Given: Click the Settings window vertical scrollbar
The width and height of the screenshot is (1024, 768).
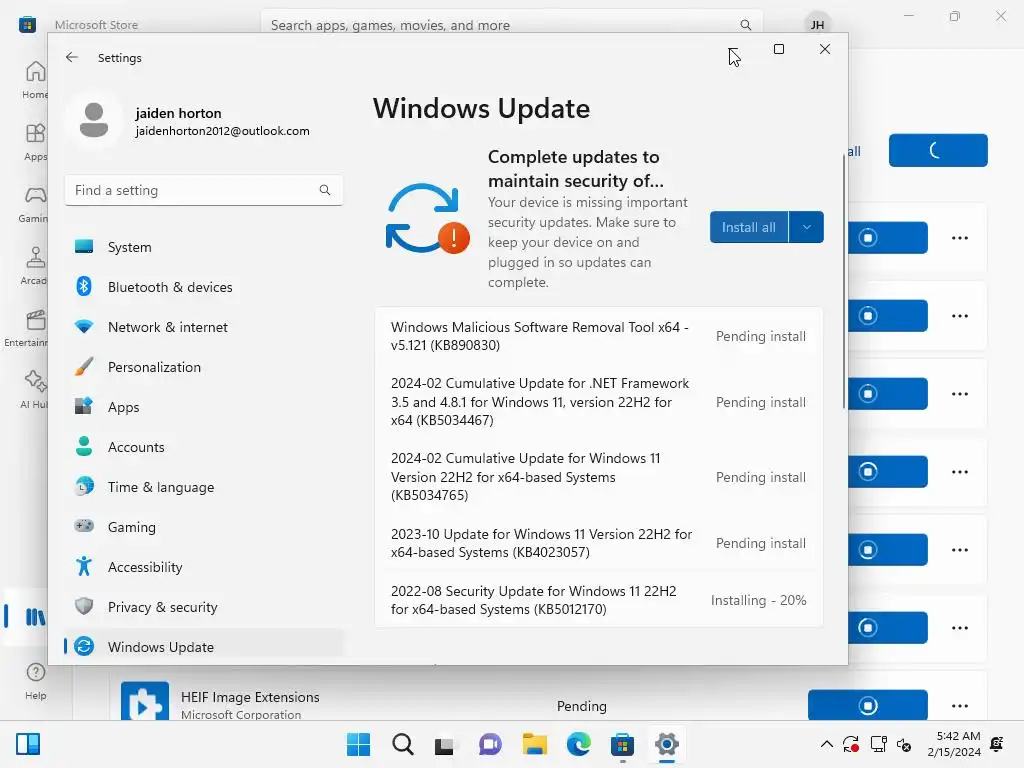Looking at the screenshot, I should [x=844, y=281].
